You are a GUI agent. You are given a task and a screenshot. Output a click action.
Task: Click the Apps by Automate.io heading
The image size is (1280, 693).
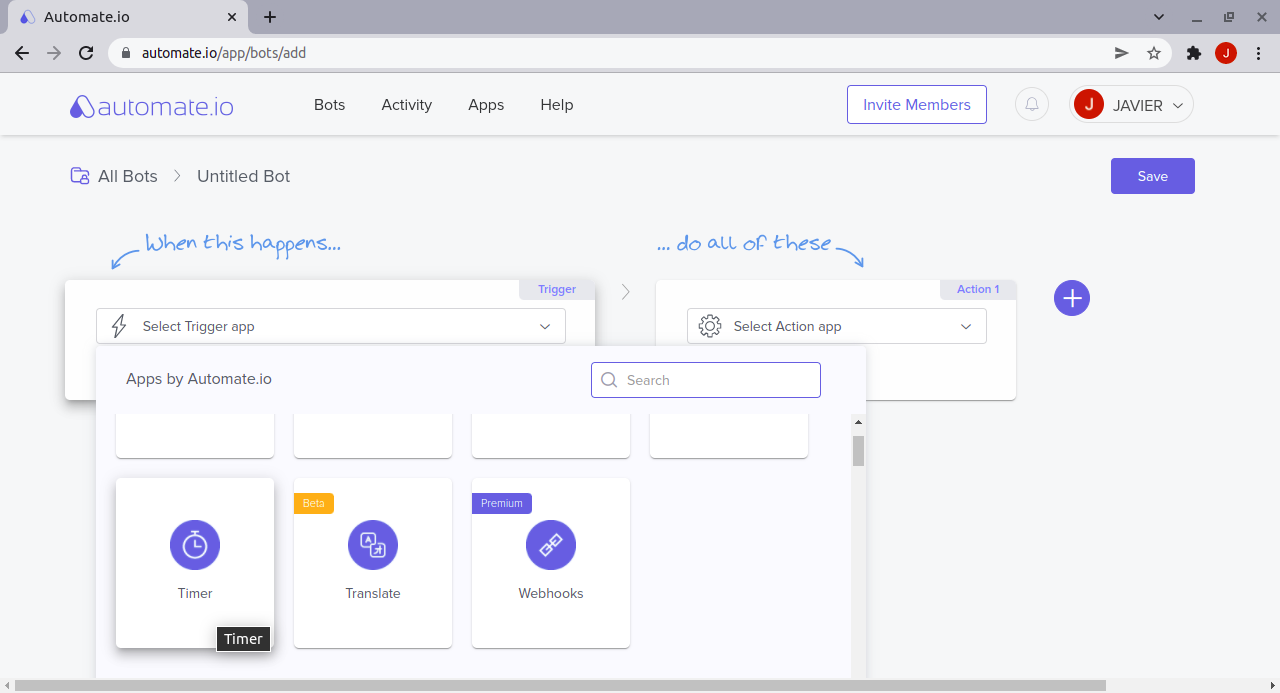coord(199,379)
